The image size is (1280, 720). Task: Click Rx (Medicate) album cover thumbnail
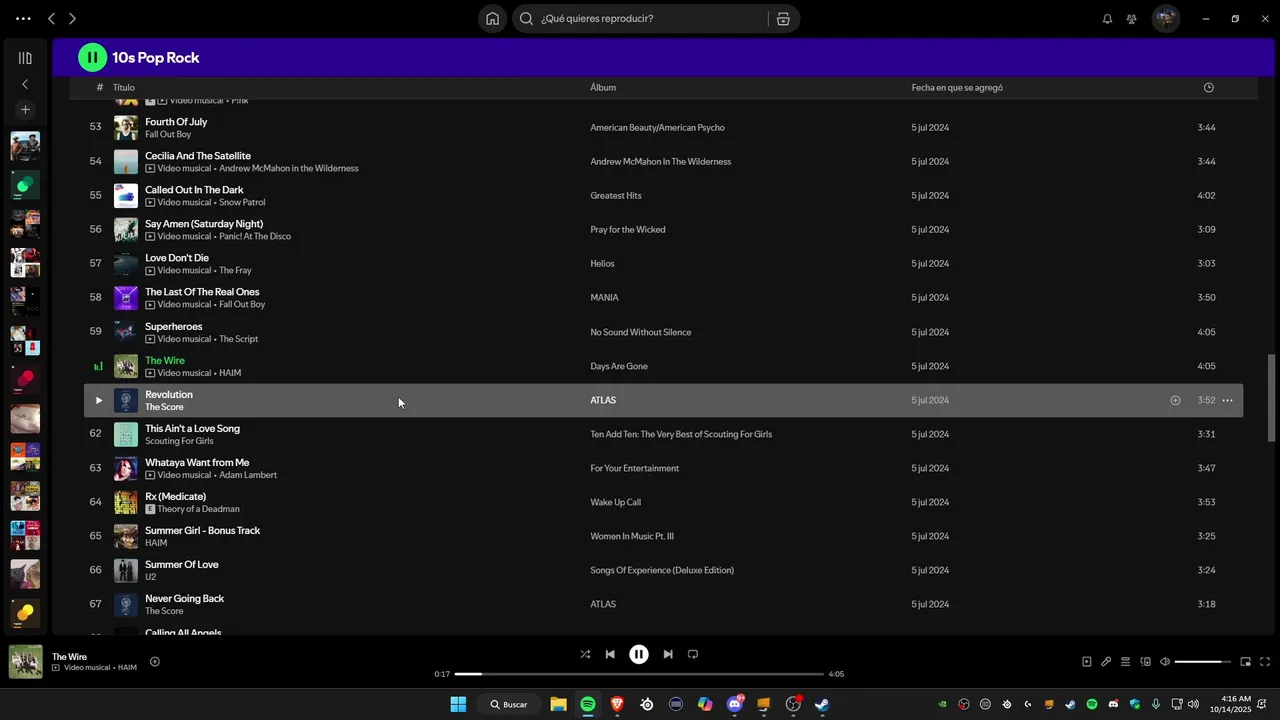126,502
